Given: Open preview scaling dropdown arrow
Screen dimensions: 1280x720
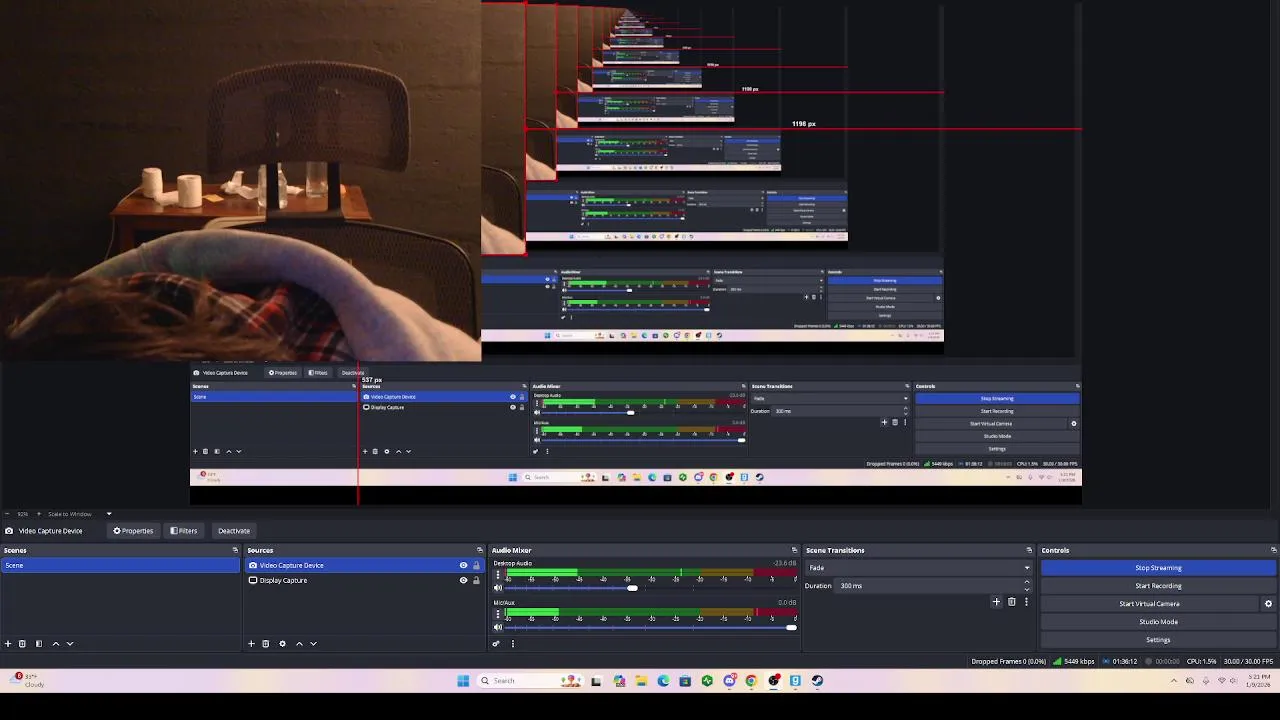Looking at the screenshot, I should coord(109,514).
